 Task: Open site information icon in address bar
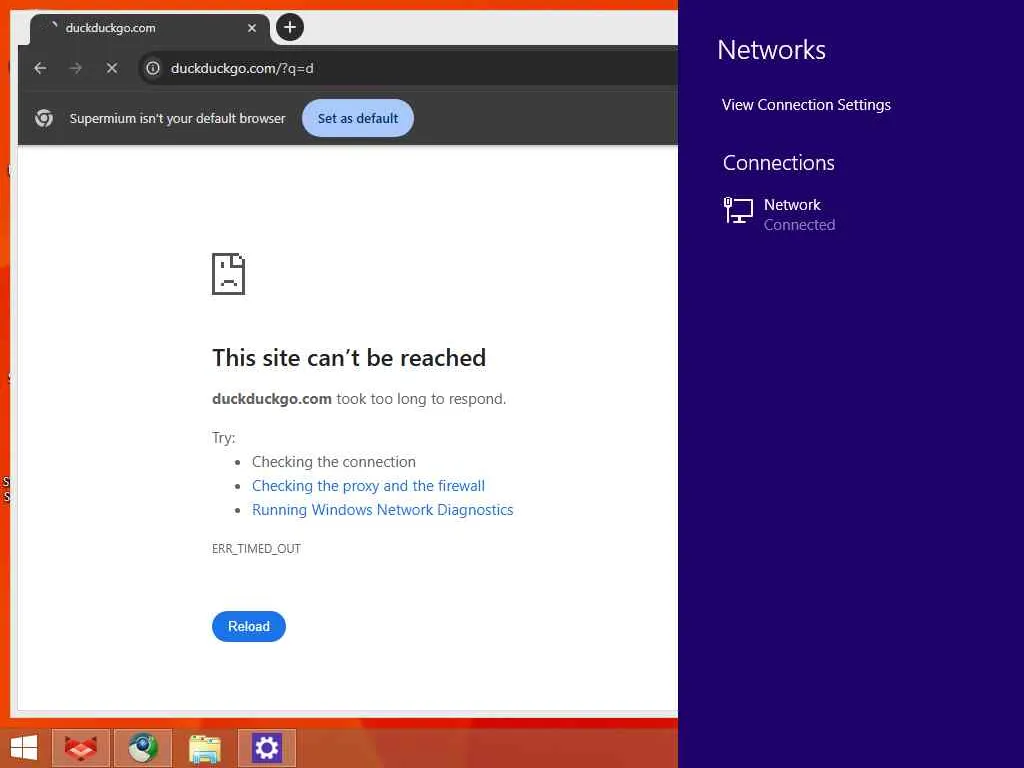click(153, 68)
